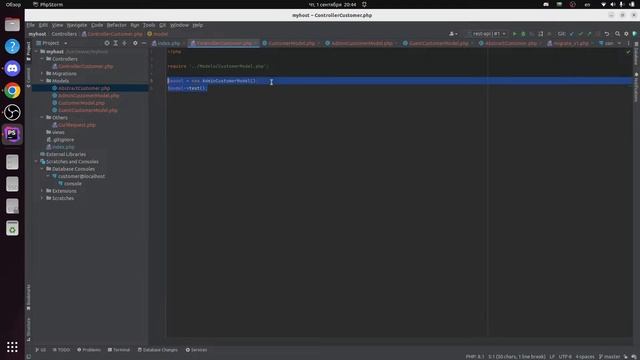Open the Services tool window
Screen dimensions: 640x360
(x=196, y=350)
